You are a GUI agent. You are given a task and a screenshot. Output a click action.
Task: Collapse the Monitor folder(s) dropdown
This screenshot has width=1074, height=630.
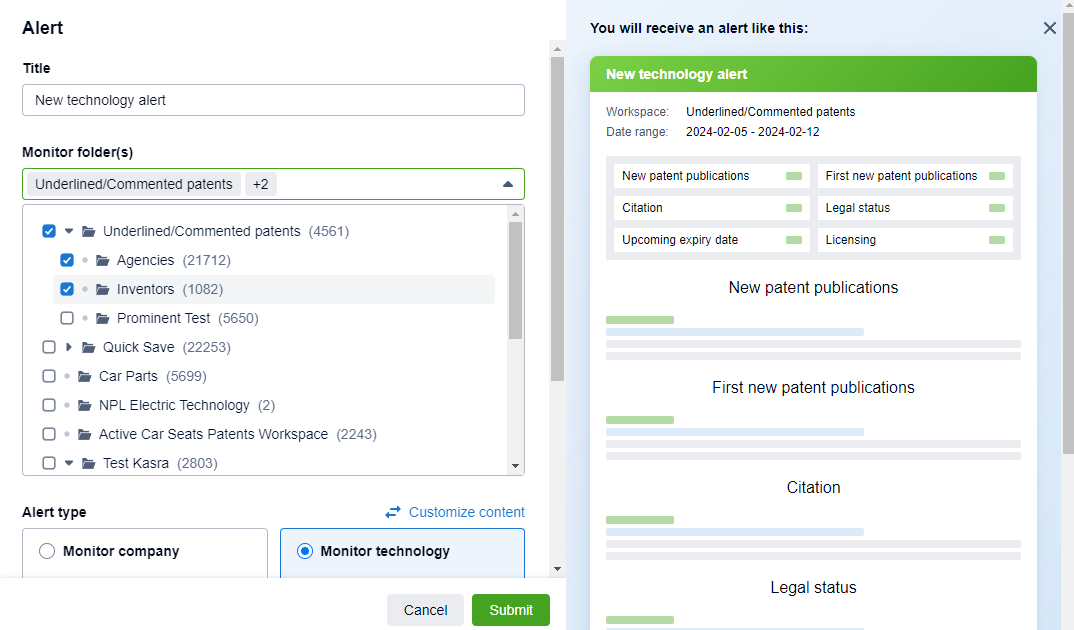coord(507,184)
